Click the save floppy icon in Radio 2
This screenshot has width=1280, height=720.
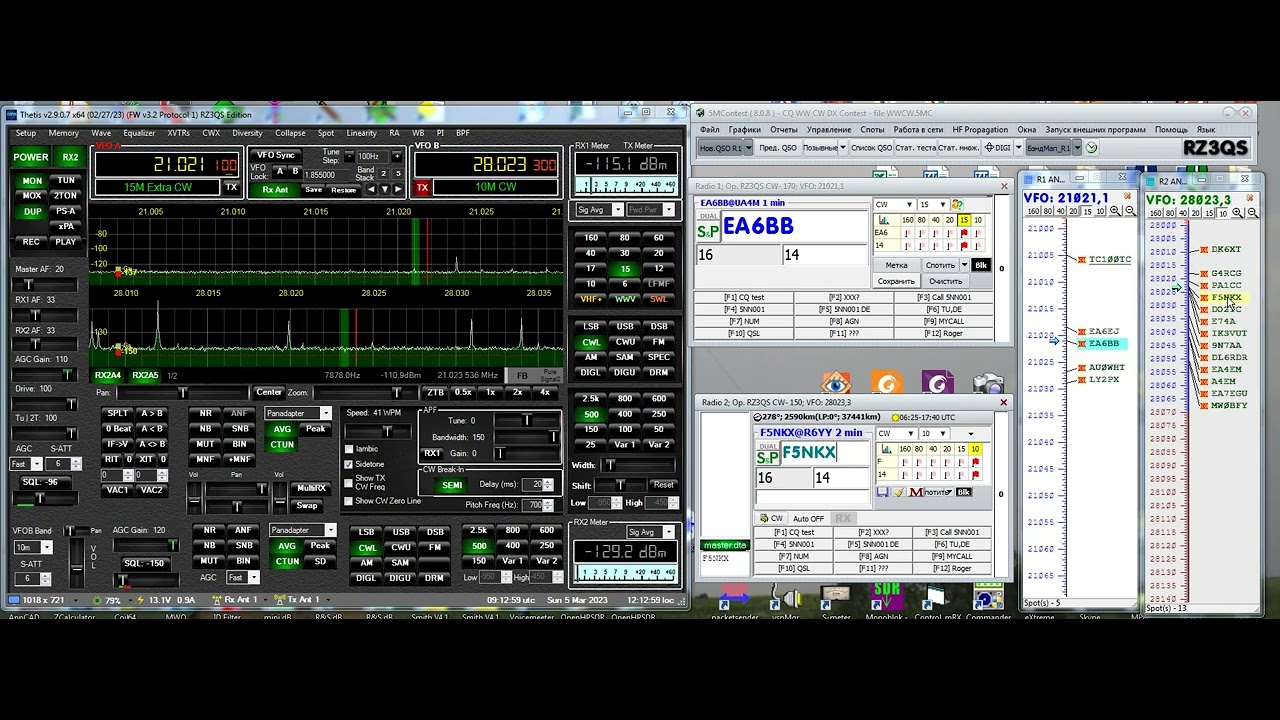[x=882, y=492]
